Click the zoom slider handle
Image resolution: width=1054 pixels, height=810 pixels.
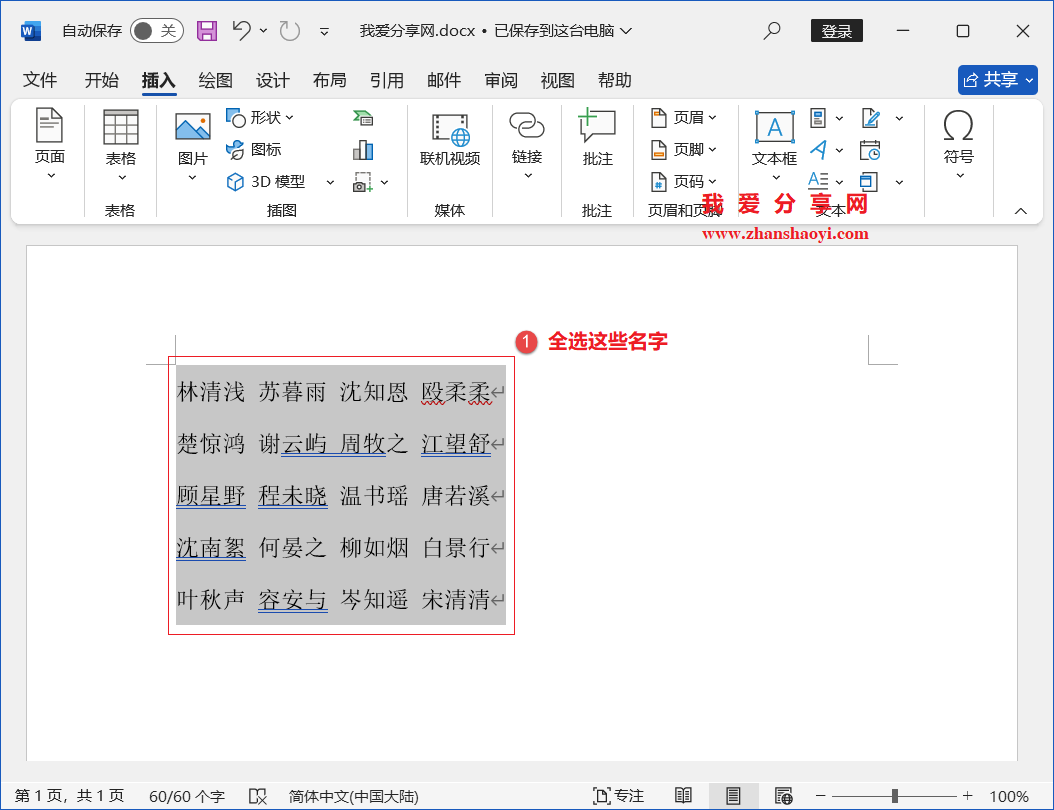(895, 796)
